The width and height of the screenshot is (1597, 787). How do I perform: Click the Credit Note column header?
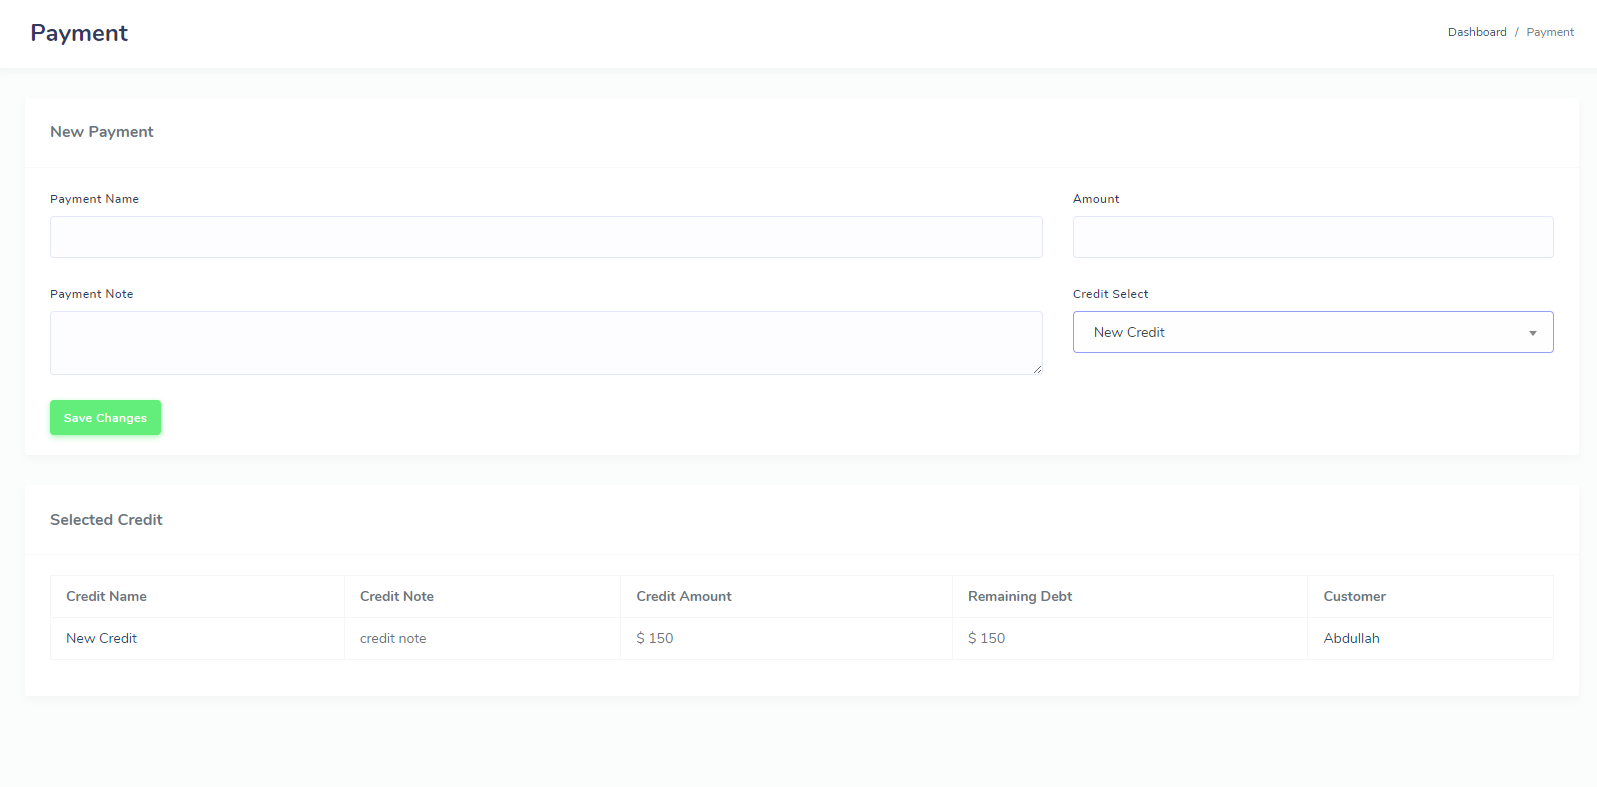(x=397, y=596)
